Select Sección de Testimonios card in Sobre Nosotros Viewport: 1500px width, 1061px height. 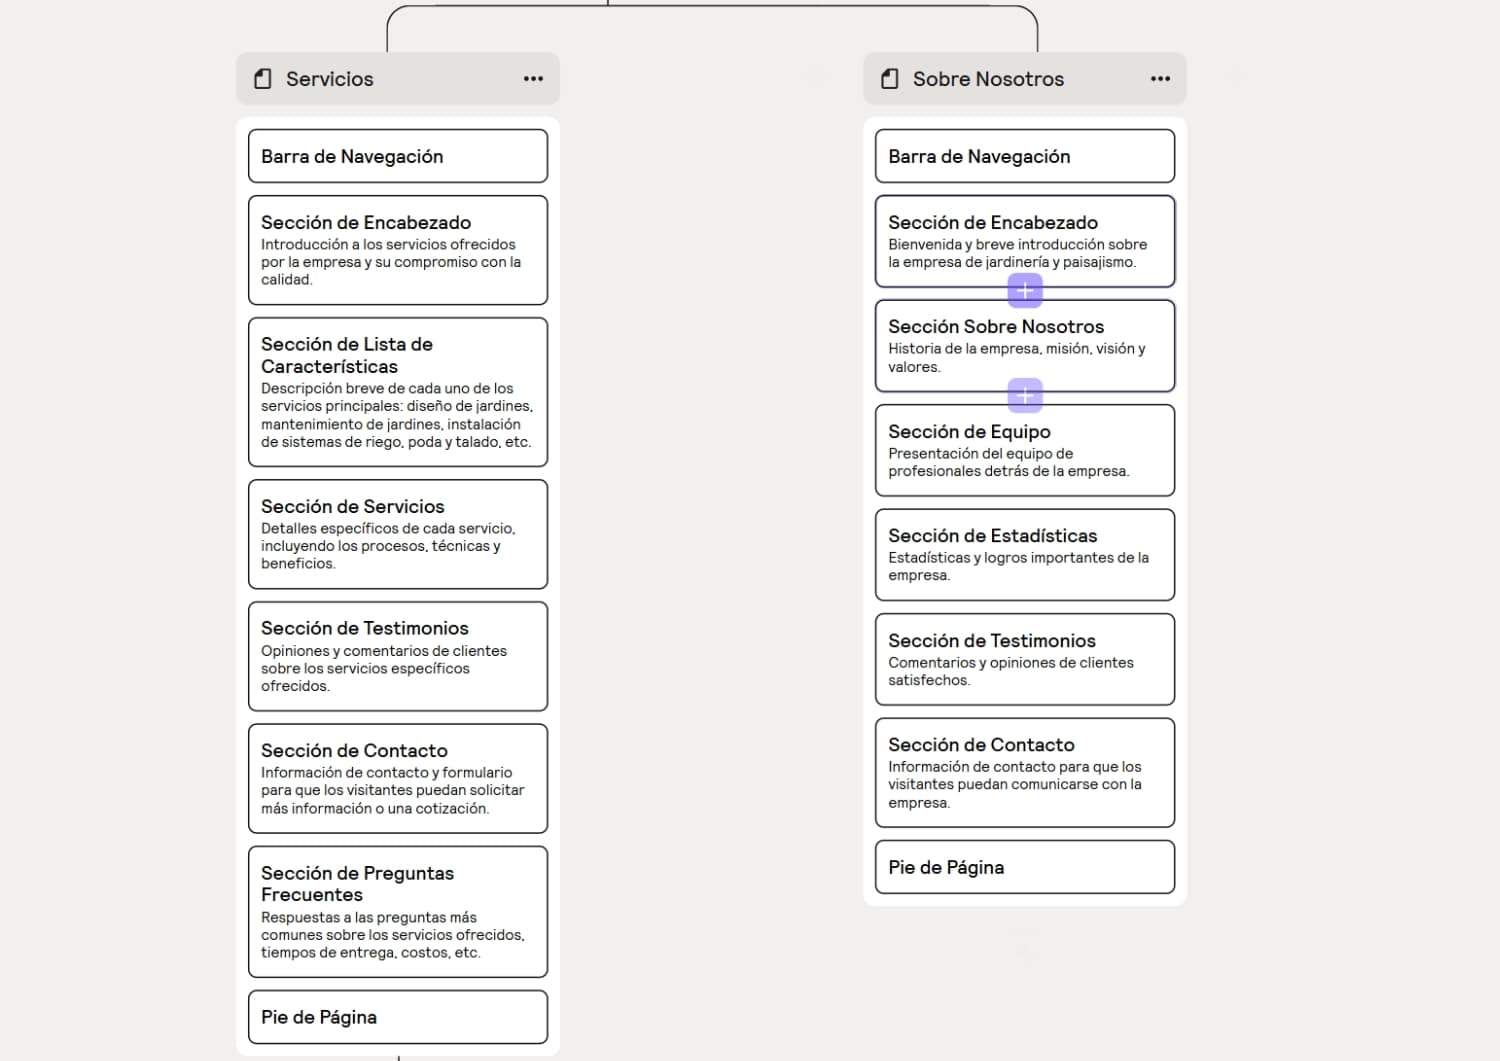[x=1025, y=659]
